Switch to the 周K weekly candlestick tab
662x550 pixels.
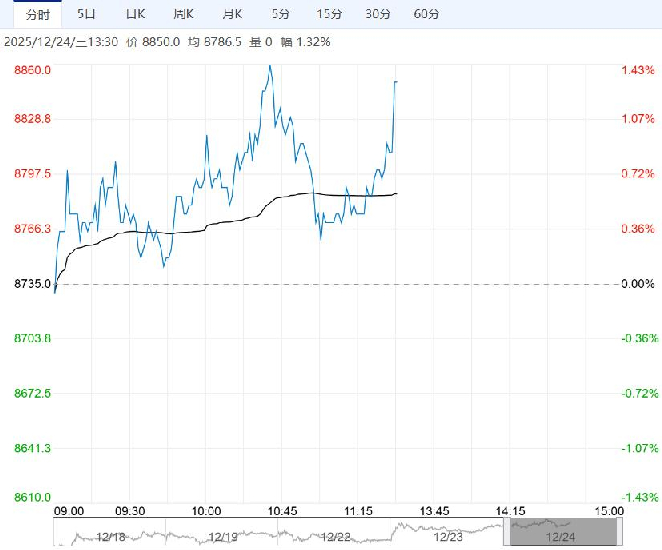183,14
